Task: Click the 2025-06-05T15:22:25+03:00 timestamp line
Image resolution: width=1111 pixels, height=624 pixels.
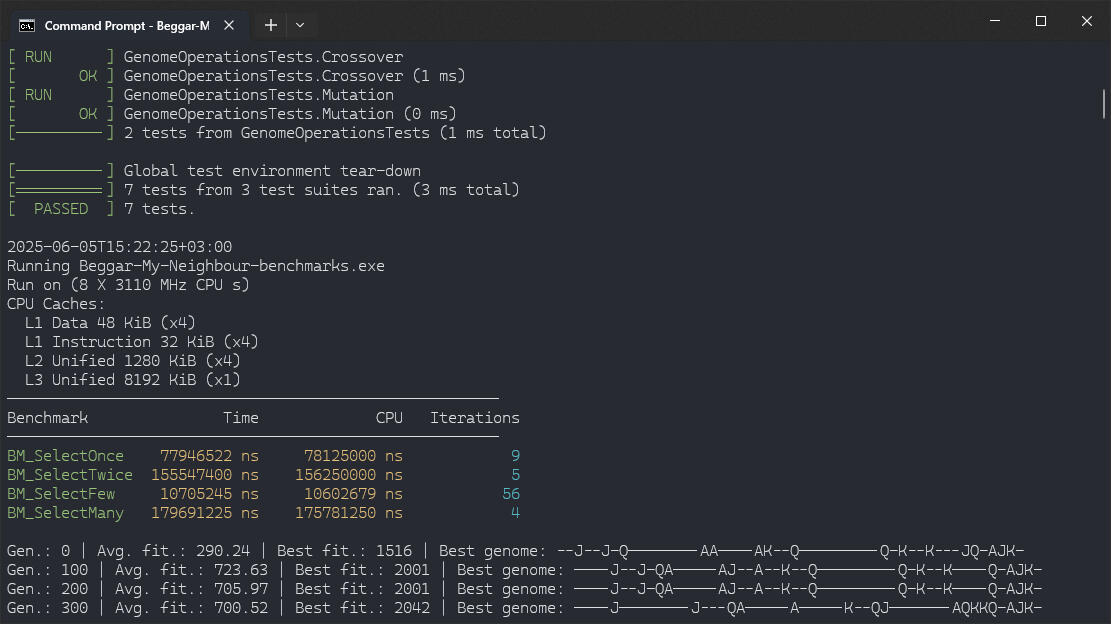Action: tap(119, 247)
